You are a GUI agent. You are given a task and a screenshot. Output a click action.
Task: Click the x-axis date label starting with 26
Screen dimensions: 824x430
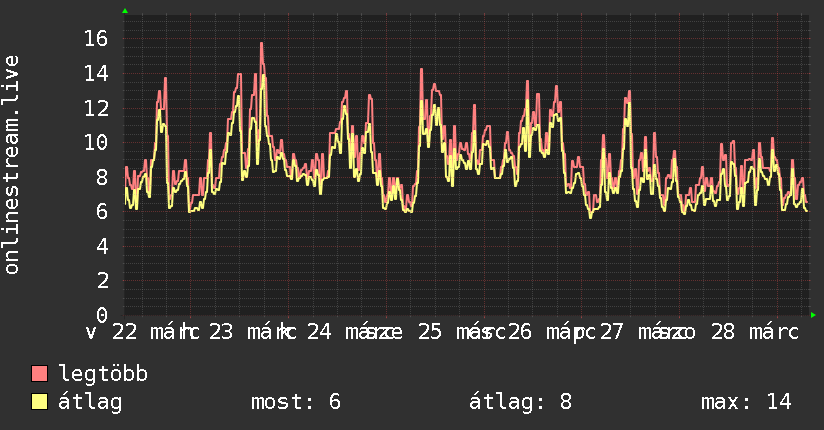point(552,332)
